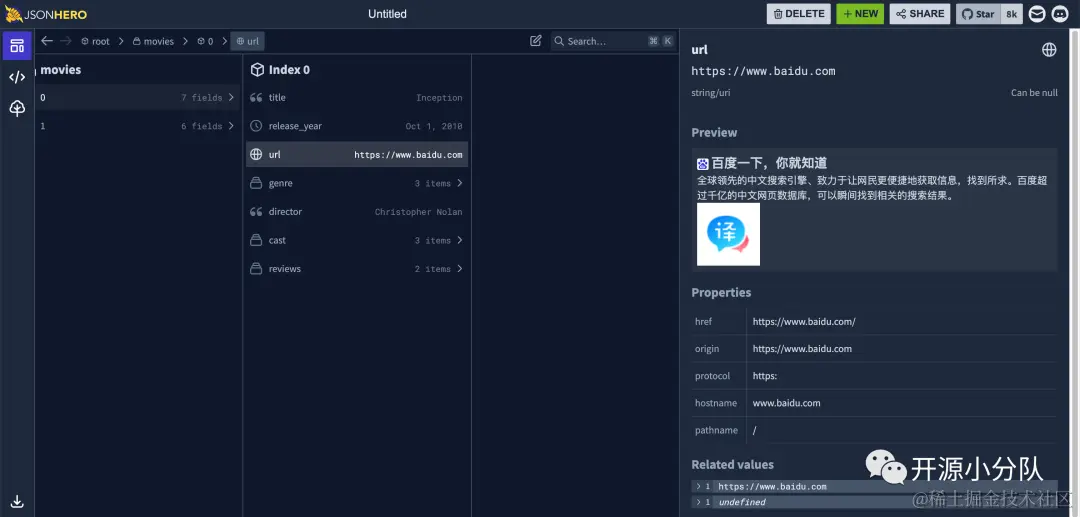Click the pathname value slash
Image resolution: width=1080 pixels, height=517 pixels.
pos(754,430)
